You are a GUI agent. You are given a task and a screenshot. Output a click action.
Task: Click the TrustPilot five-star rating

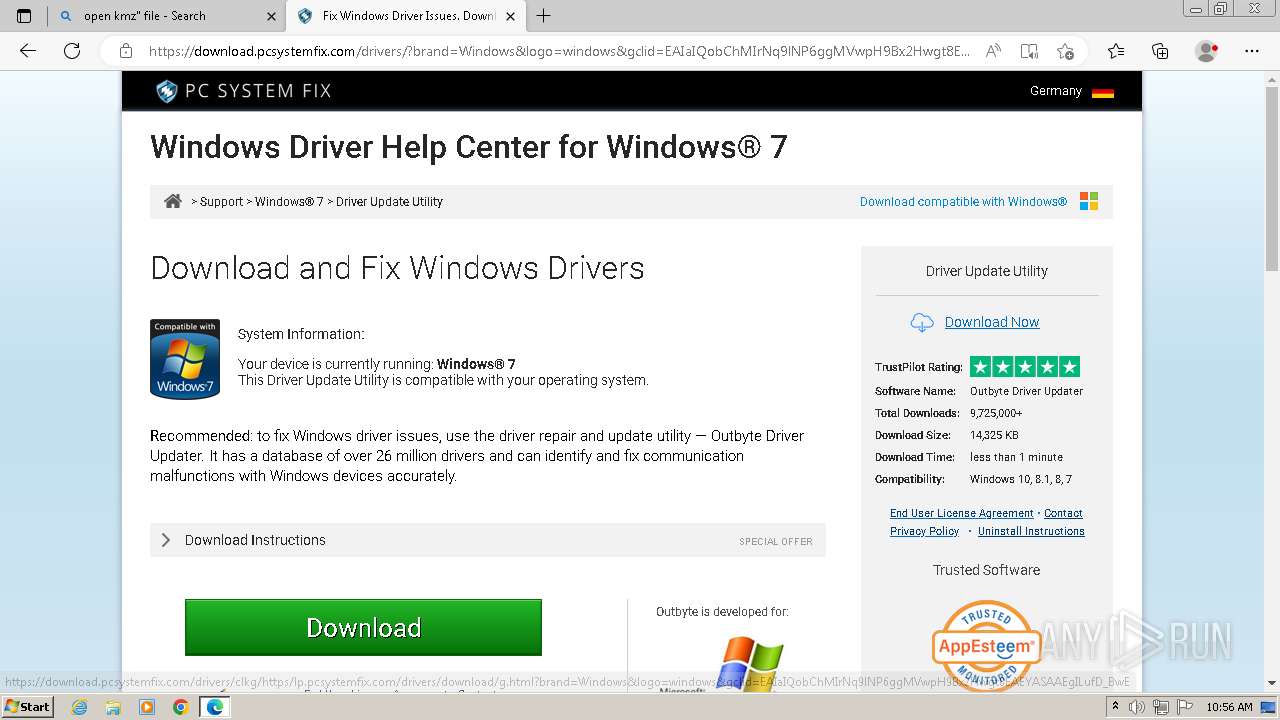pyautogui.click(x=1025, y=367)
